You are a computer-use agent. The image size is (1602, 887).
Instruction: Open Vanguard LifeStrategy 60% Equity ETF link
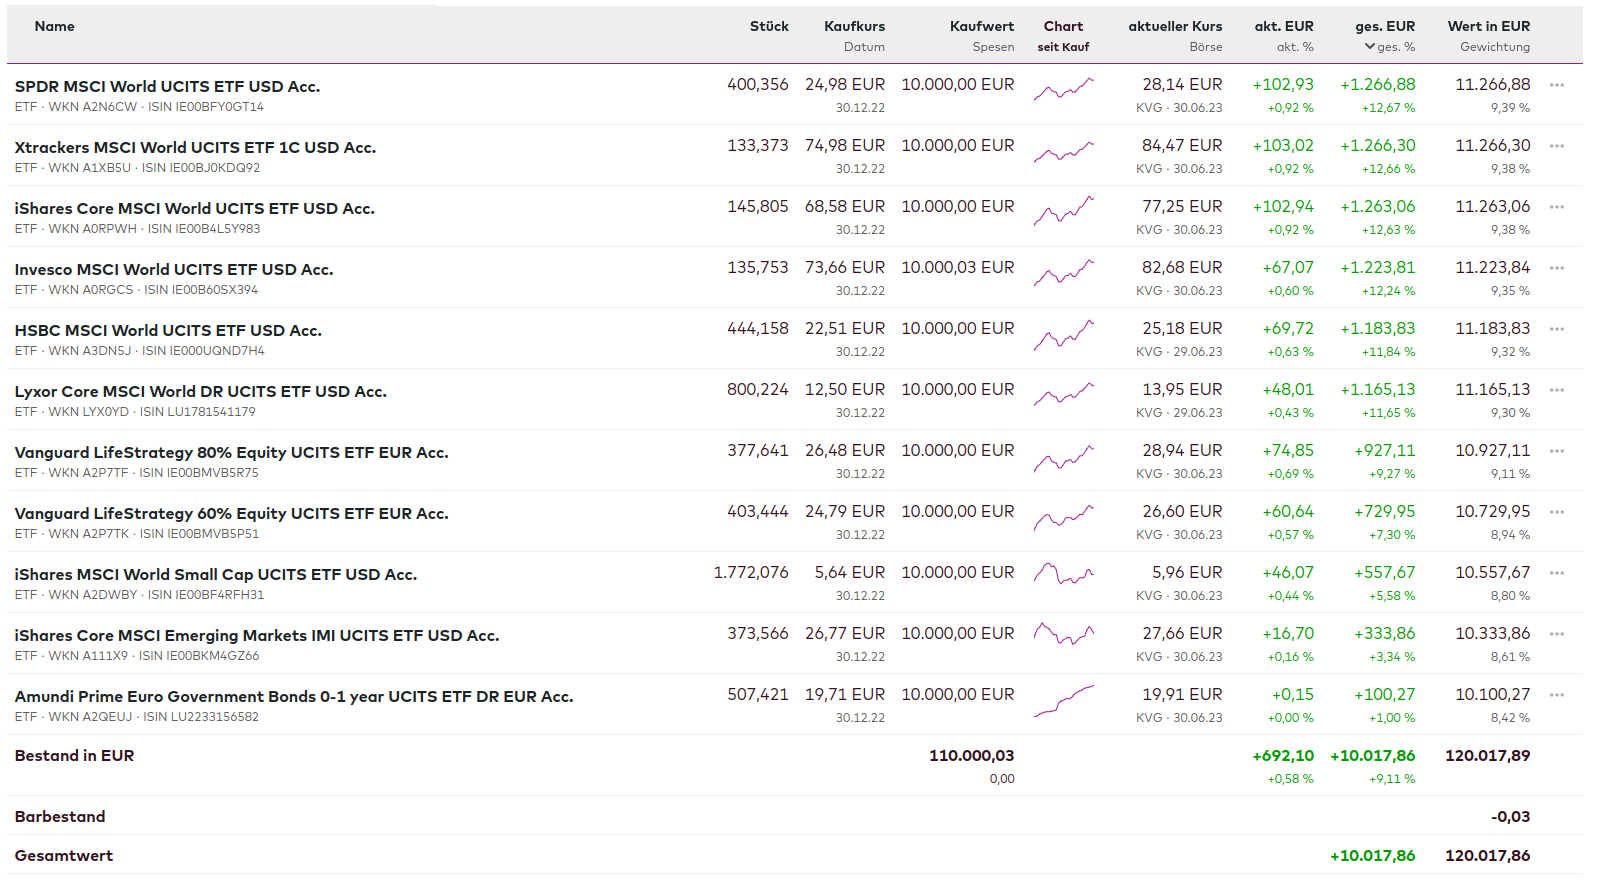coord(231,513)
